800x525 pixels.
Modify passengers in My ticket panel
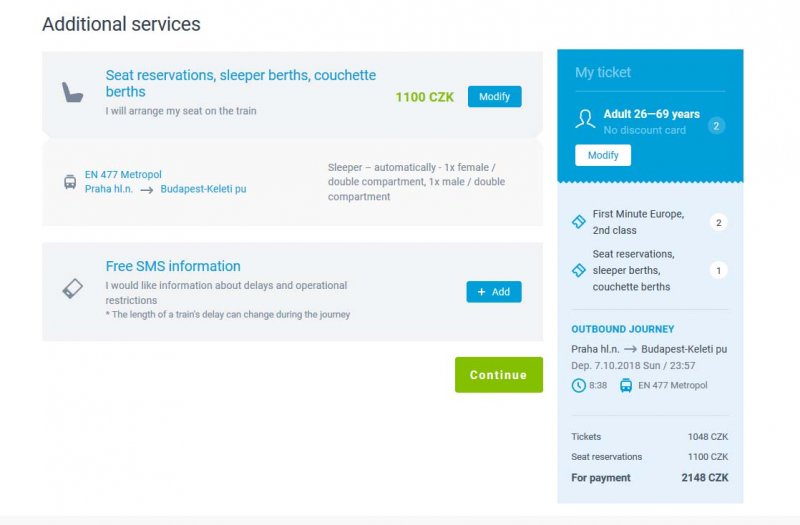point(603,155)
